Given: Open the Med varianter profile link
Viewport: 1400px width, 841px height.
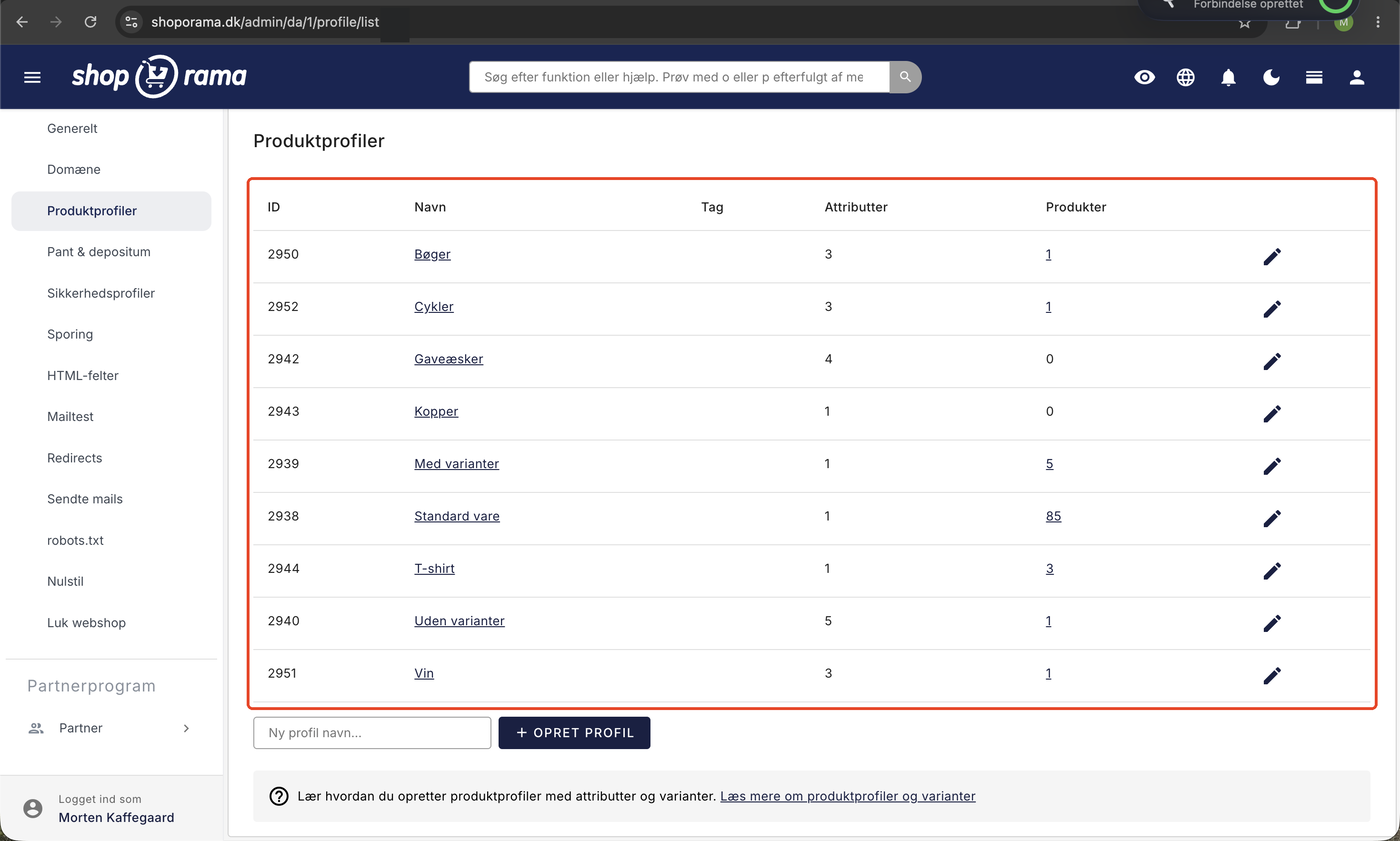Looking at the screenshot, I should pyautogui.click(x=457, y=464).
